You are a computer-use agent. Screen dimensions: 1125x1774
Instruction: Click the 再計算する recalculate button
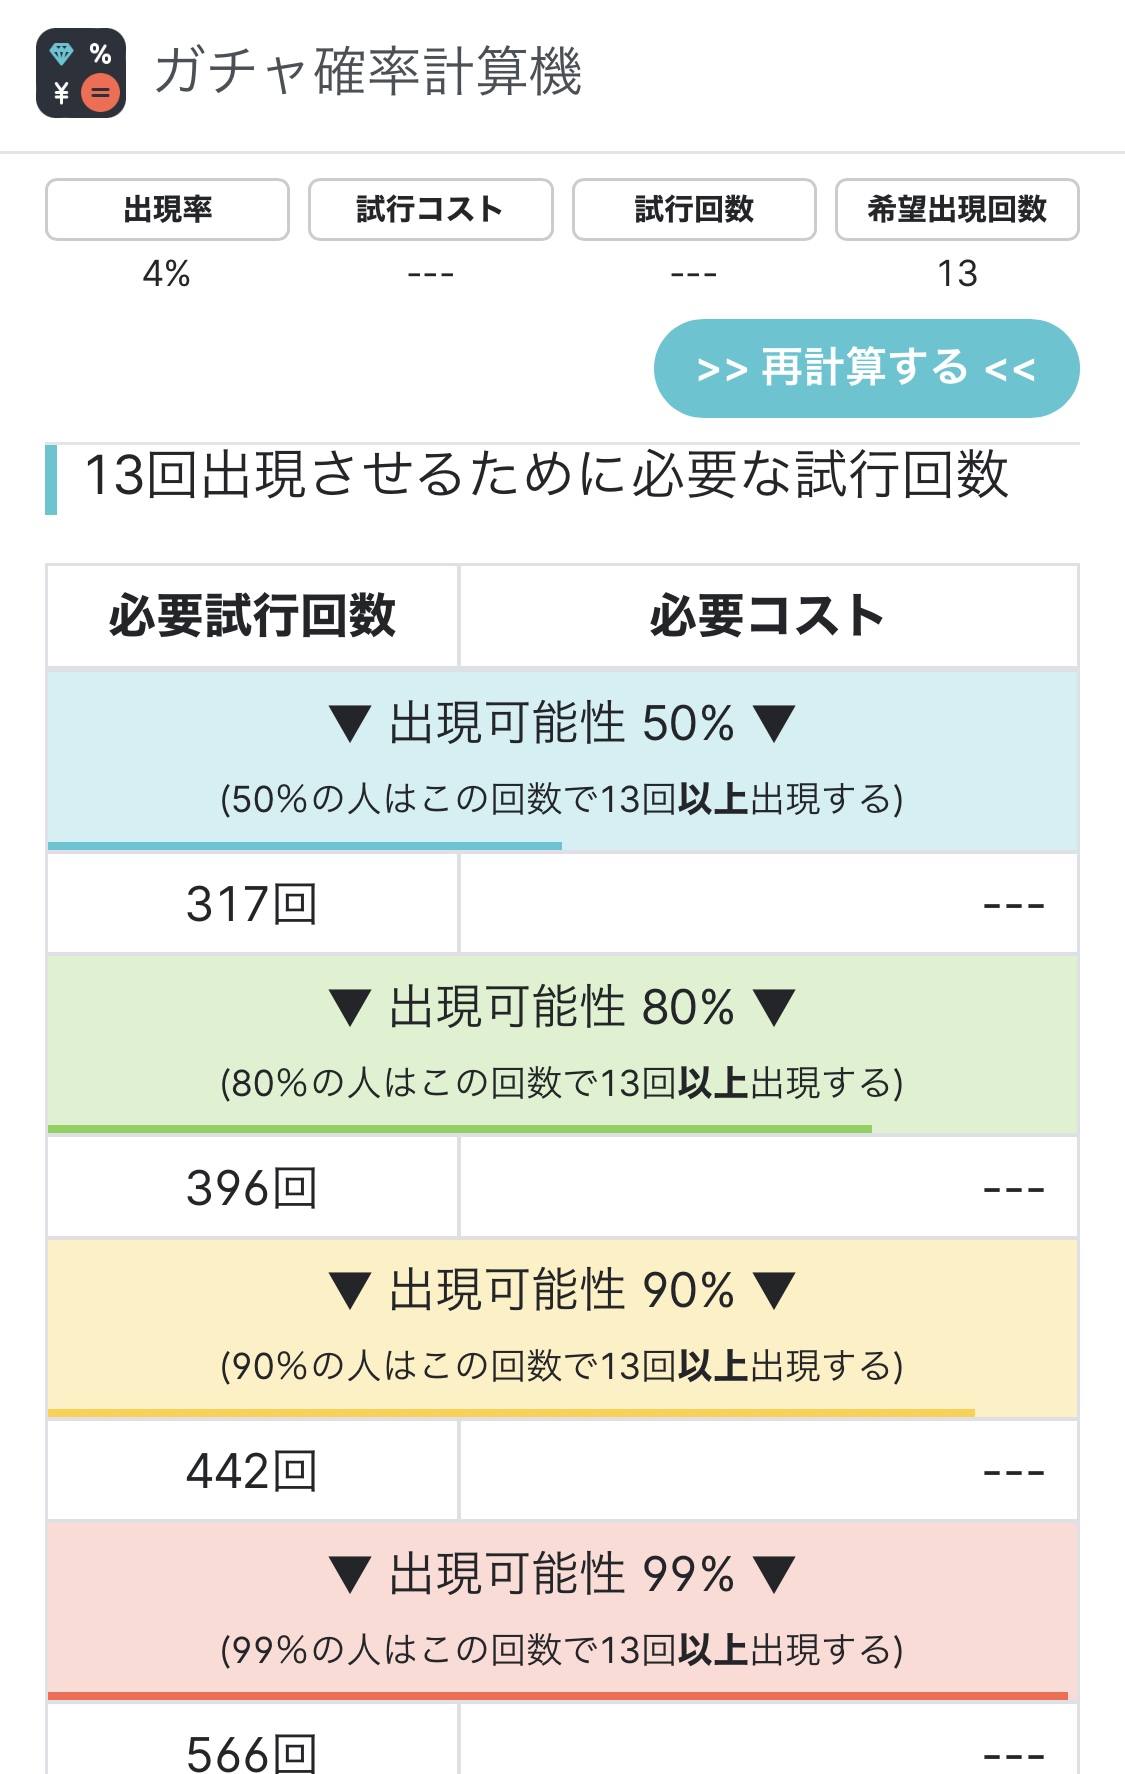click(x=866, y=368)
